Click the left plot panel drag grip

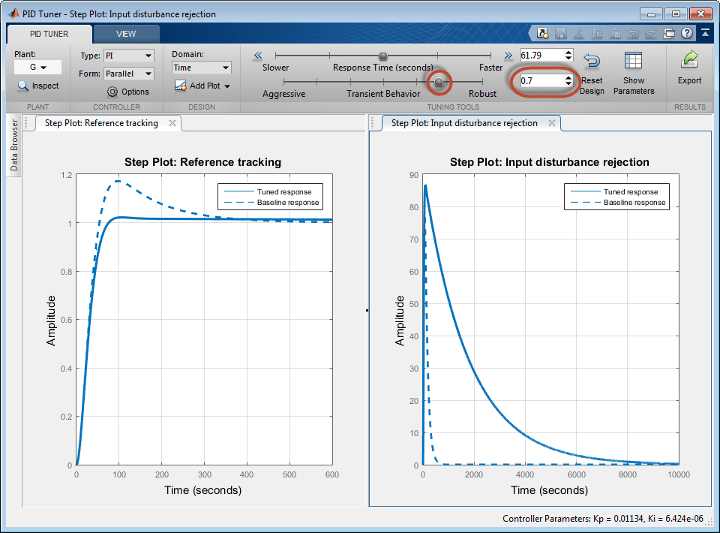click(26, 123)
